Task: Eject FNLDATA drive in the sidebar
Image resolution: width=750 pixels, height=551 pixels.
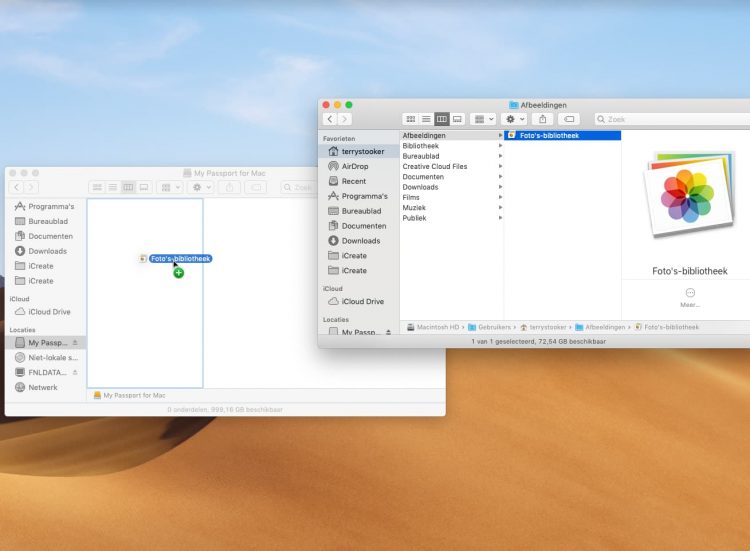Action: pyautogui.click(x=74, y=372)
